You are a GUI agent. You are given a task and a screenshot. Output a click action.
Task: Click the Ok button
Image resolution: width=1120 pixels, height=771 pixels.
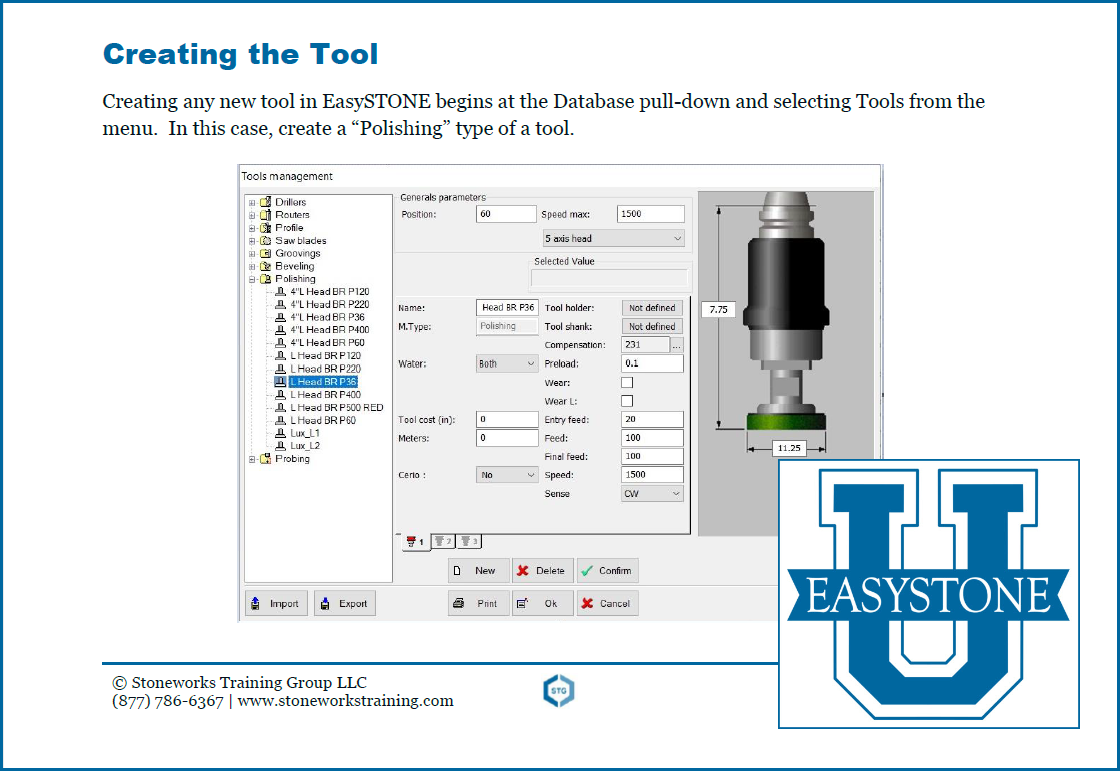542,604
